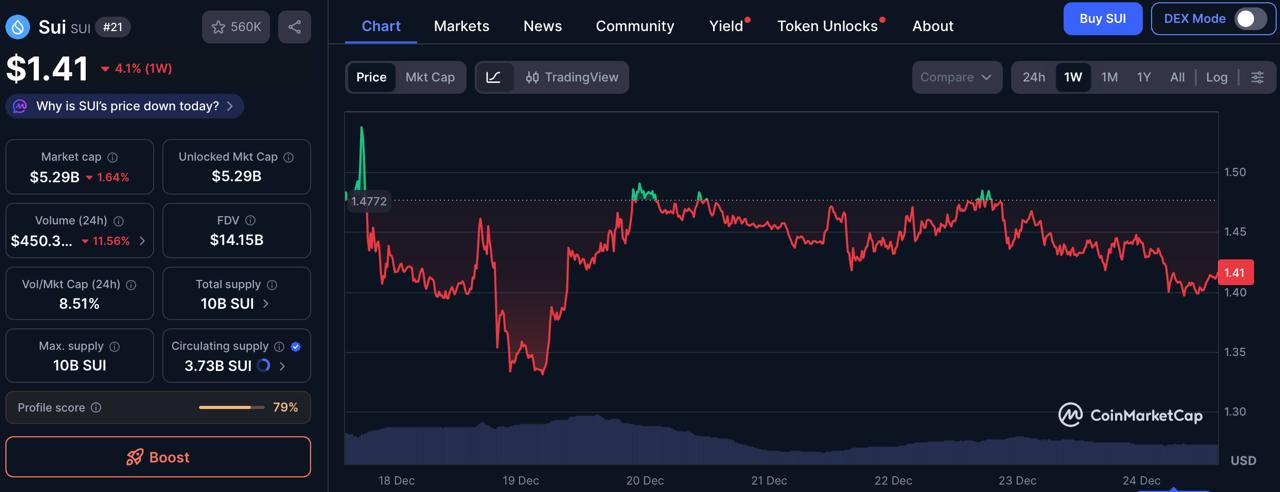Click Profile score info icon

coord(96,408)
